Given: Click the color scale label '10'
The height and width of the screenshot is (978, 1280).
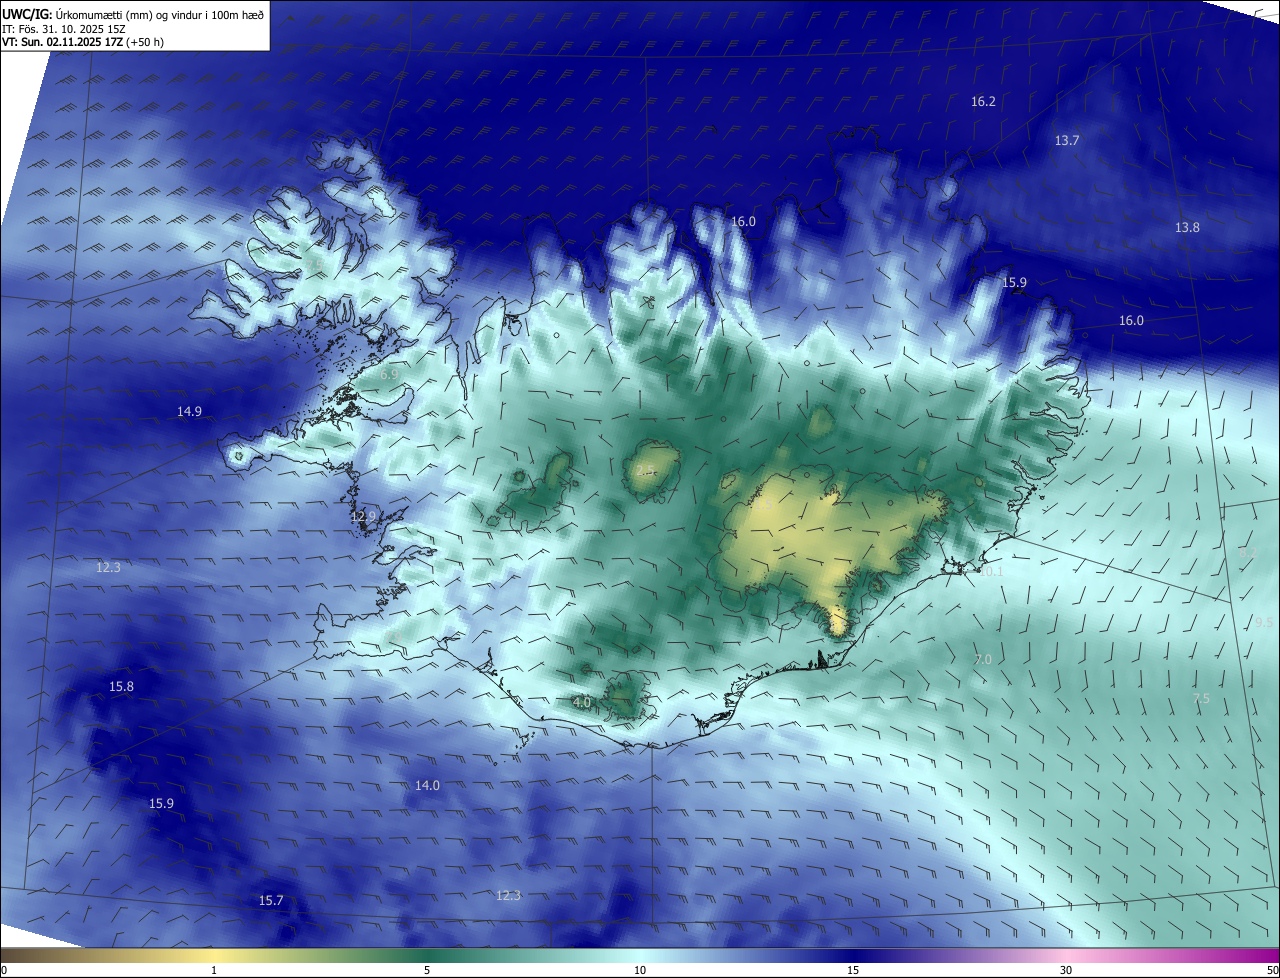Looking at the screenshot, I should 640,971.
